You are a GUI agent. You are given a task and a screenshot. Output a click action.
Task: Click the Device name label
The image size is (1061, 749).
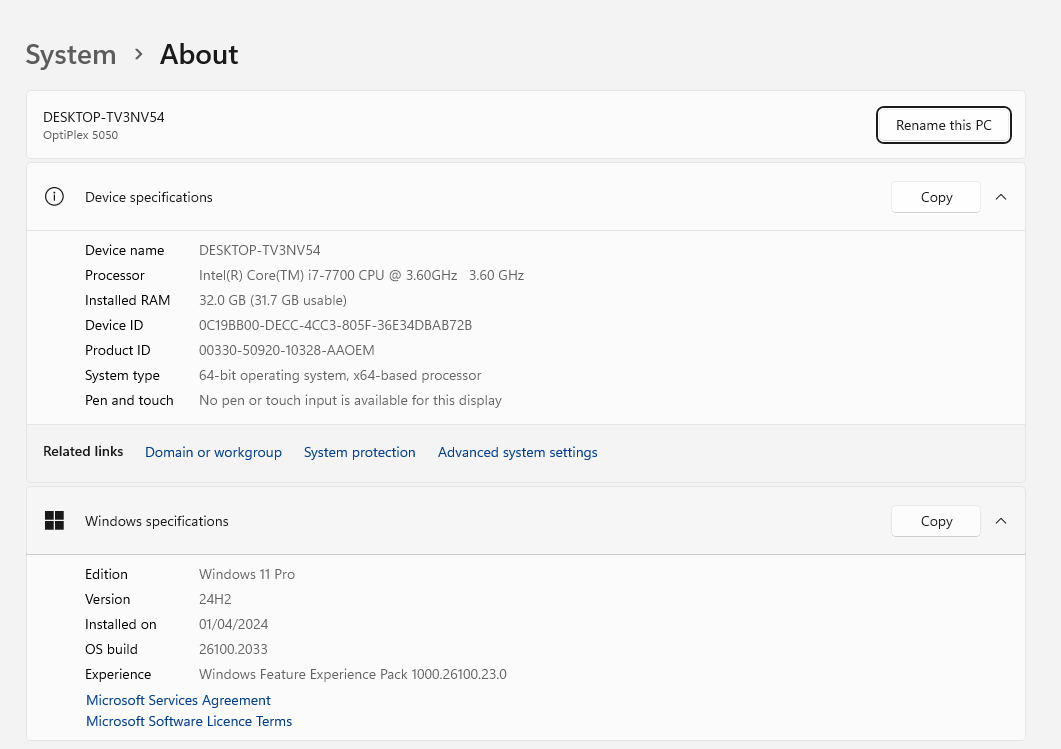125,250
